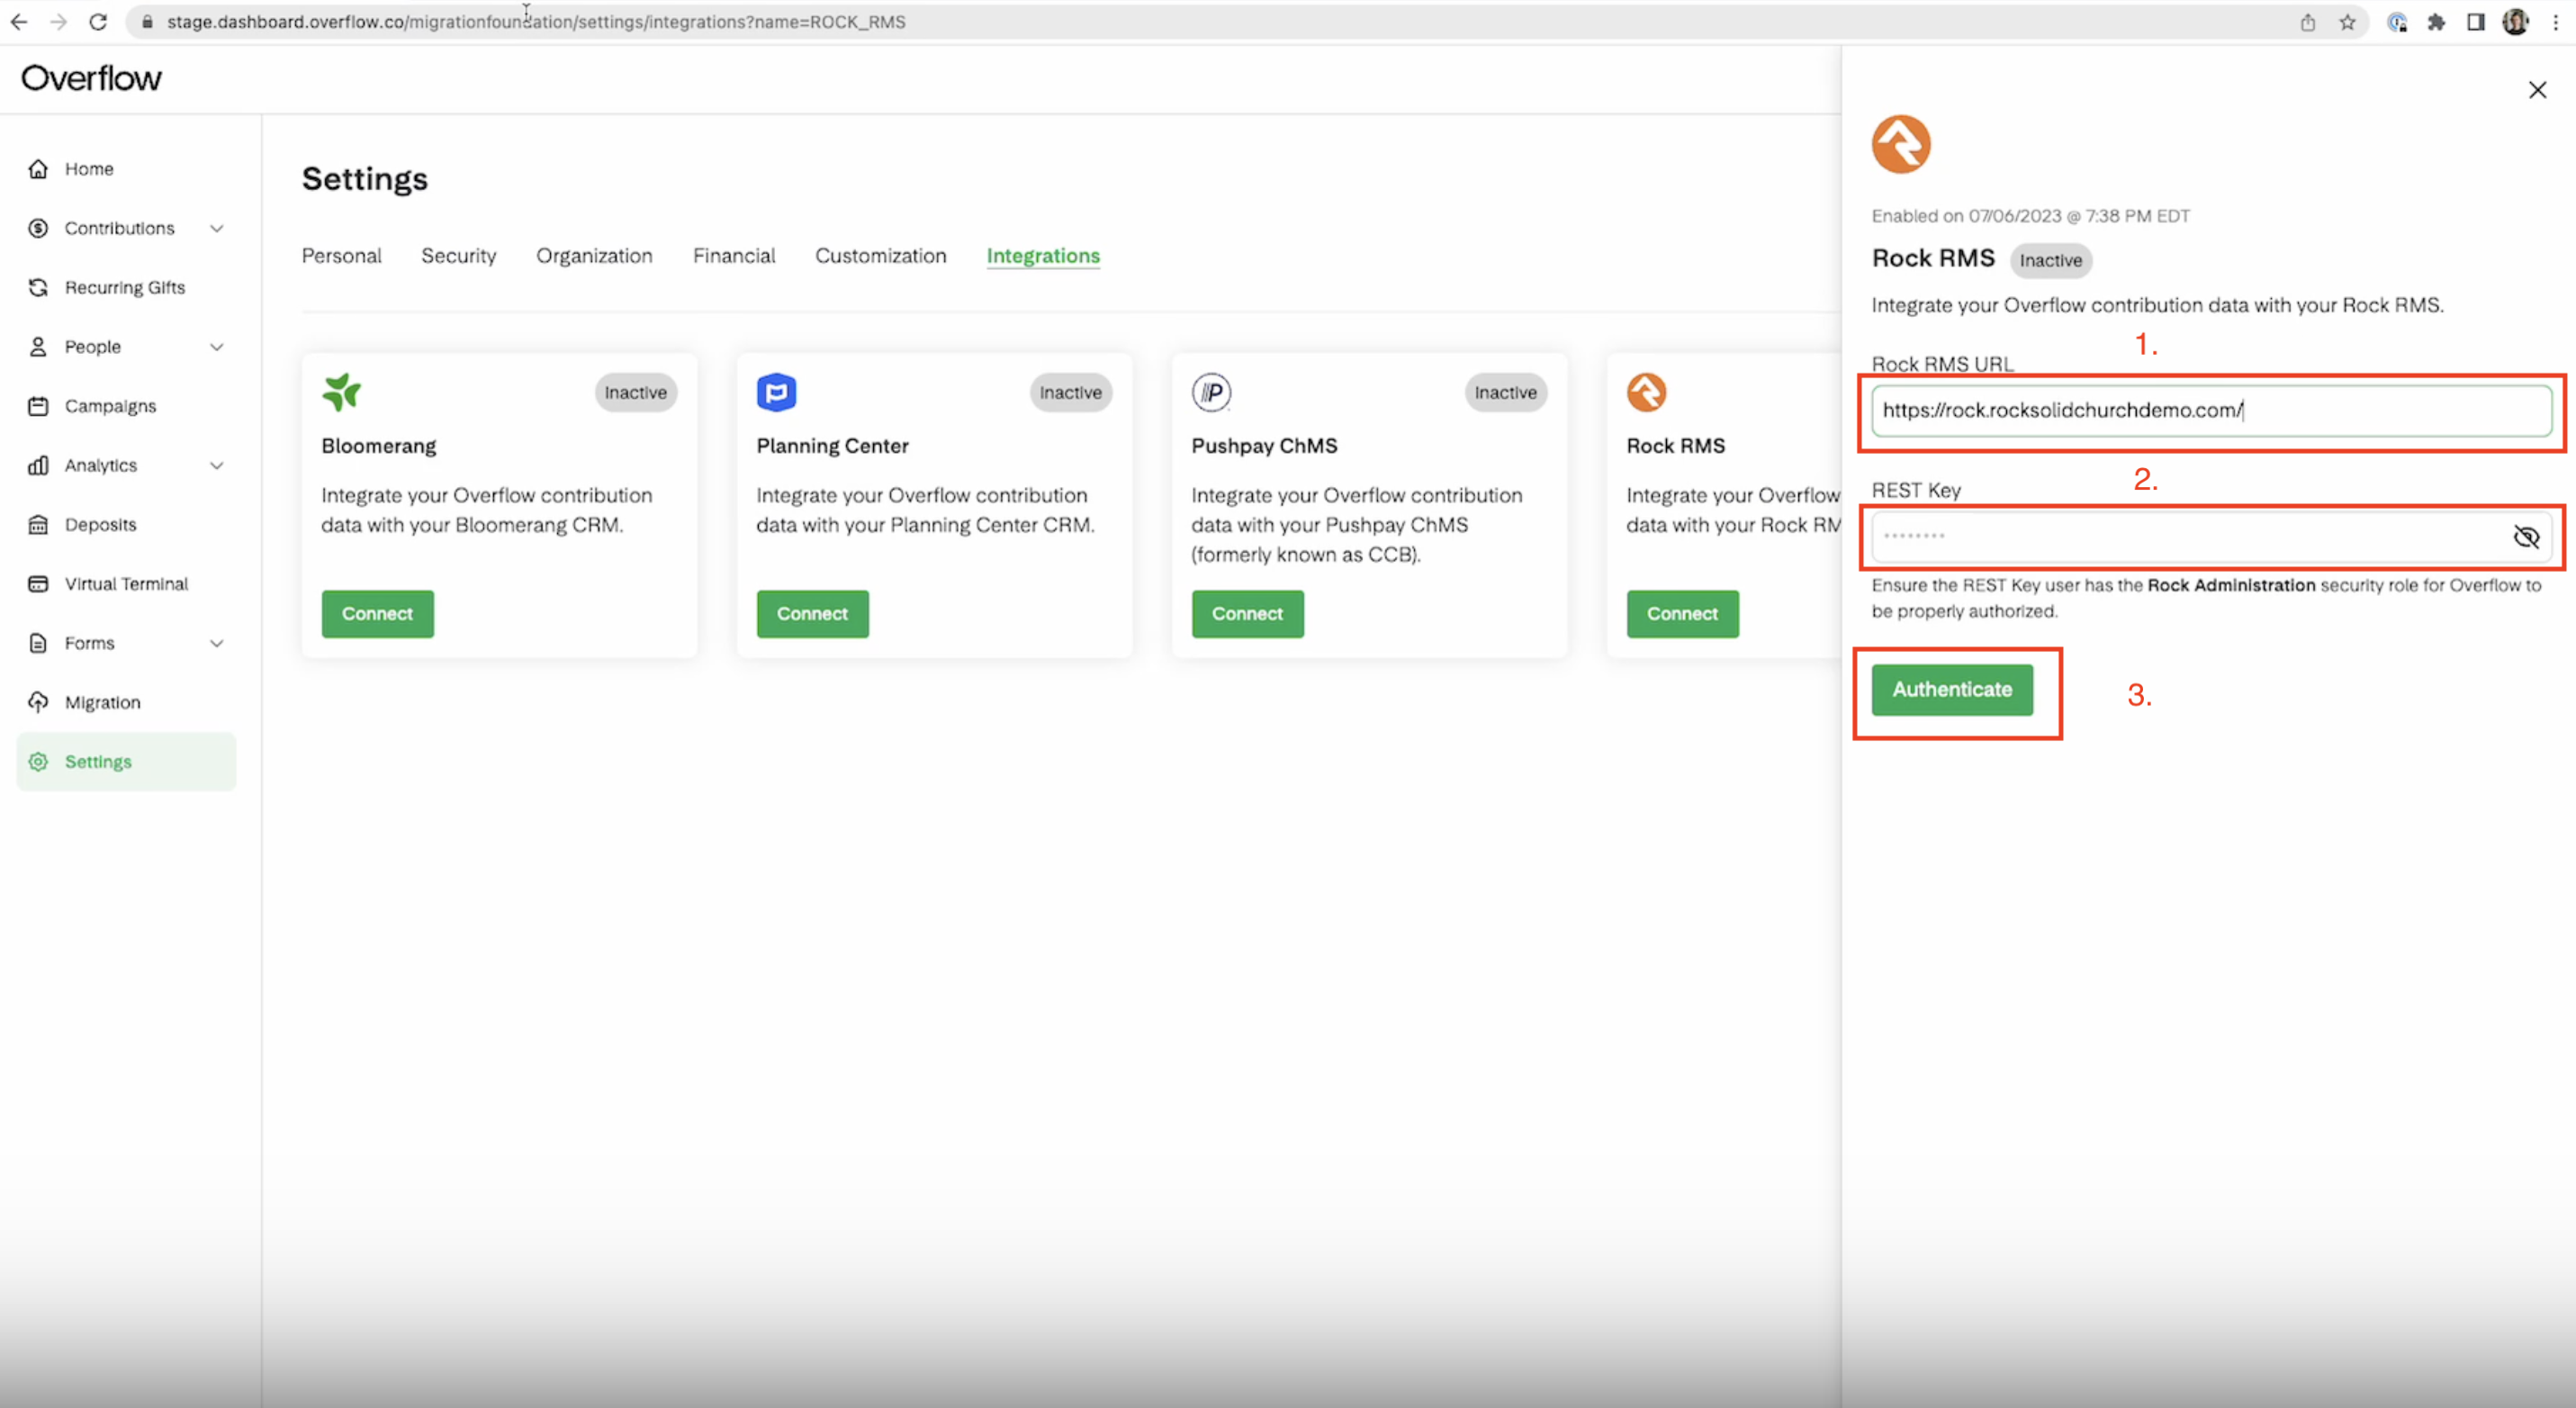The image size is (2576, 1408).
Task: Open the Deposits sidebar icon
Action: [38, 524]
